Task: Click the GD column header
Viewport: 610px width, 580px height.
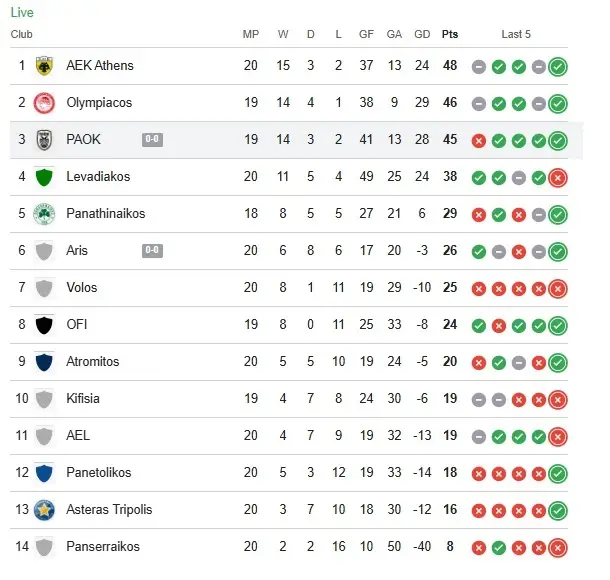Action: tap(422, 34)
